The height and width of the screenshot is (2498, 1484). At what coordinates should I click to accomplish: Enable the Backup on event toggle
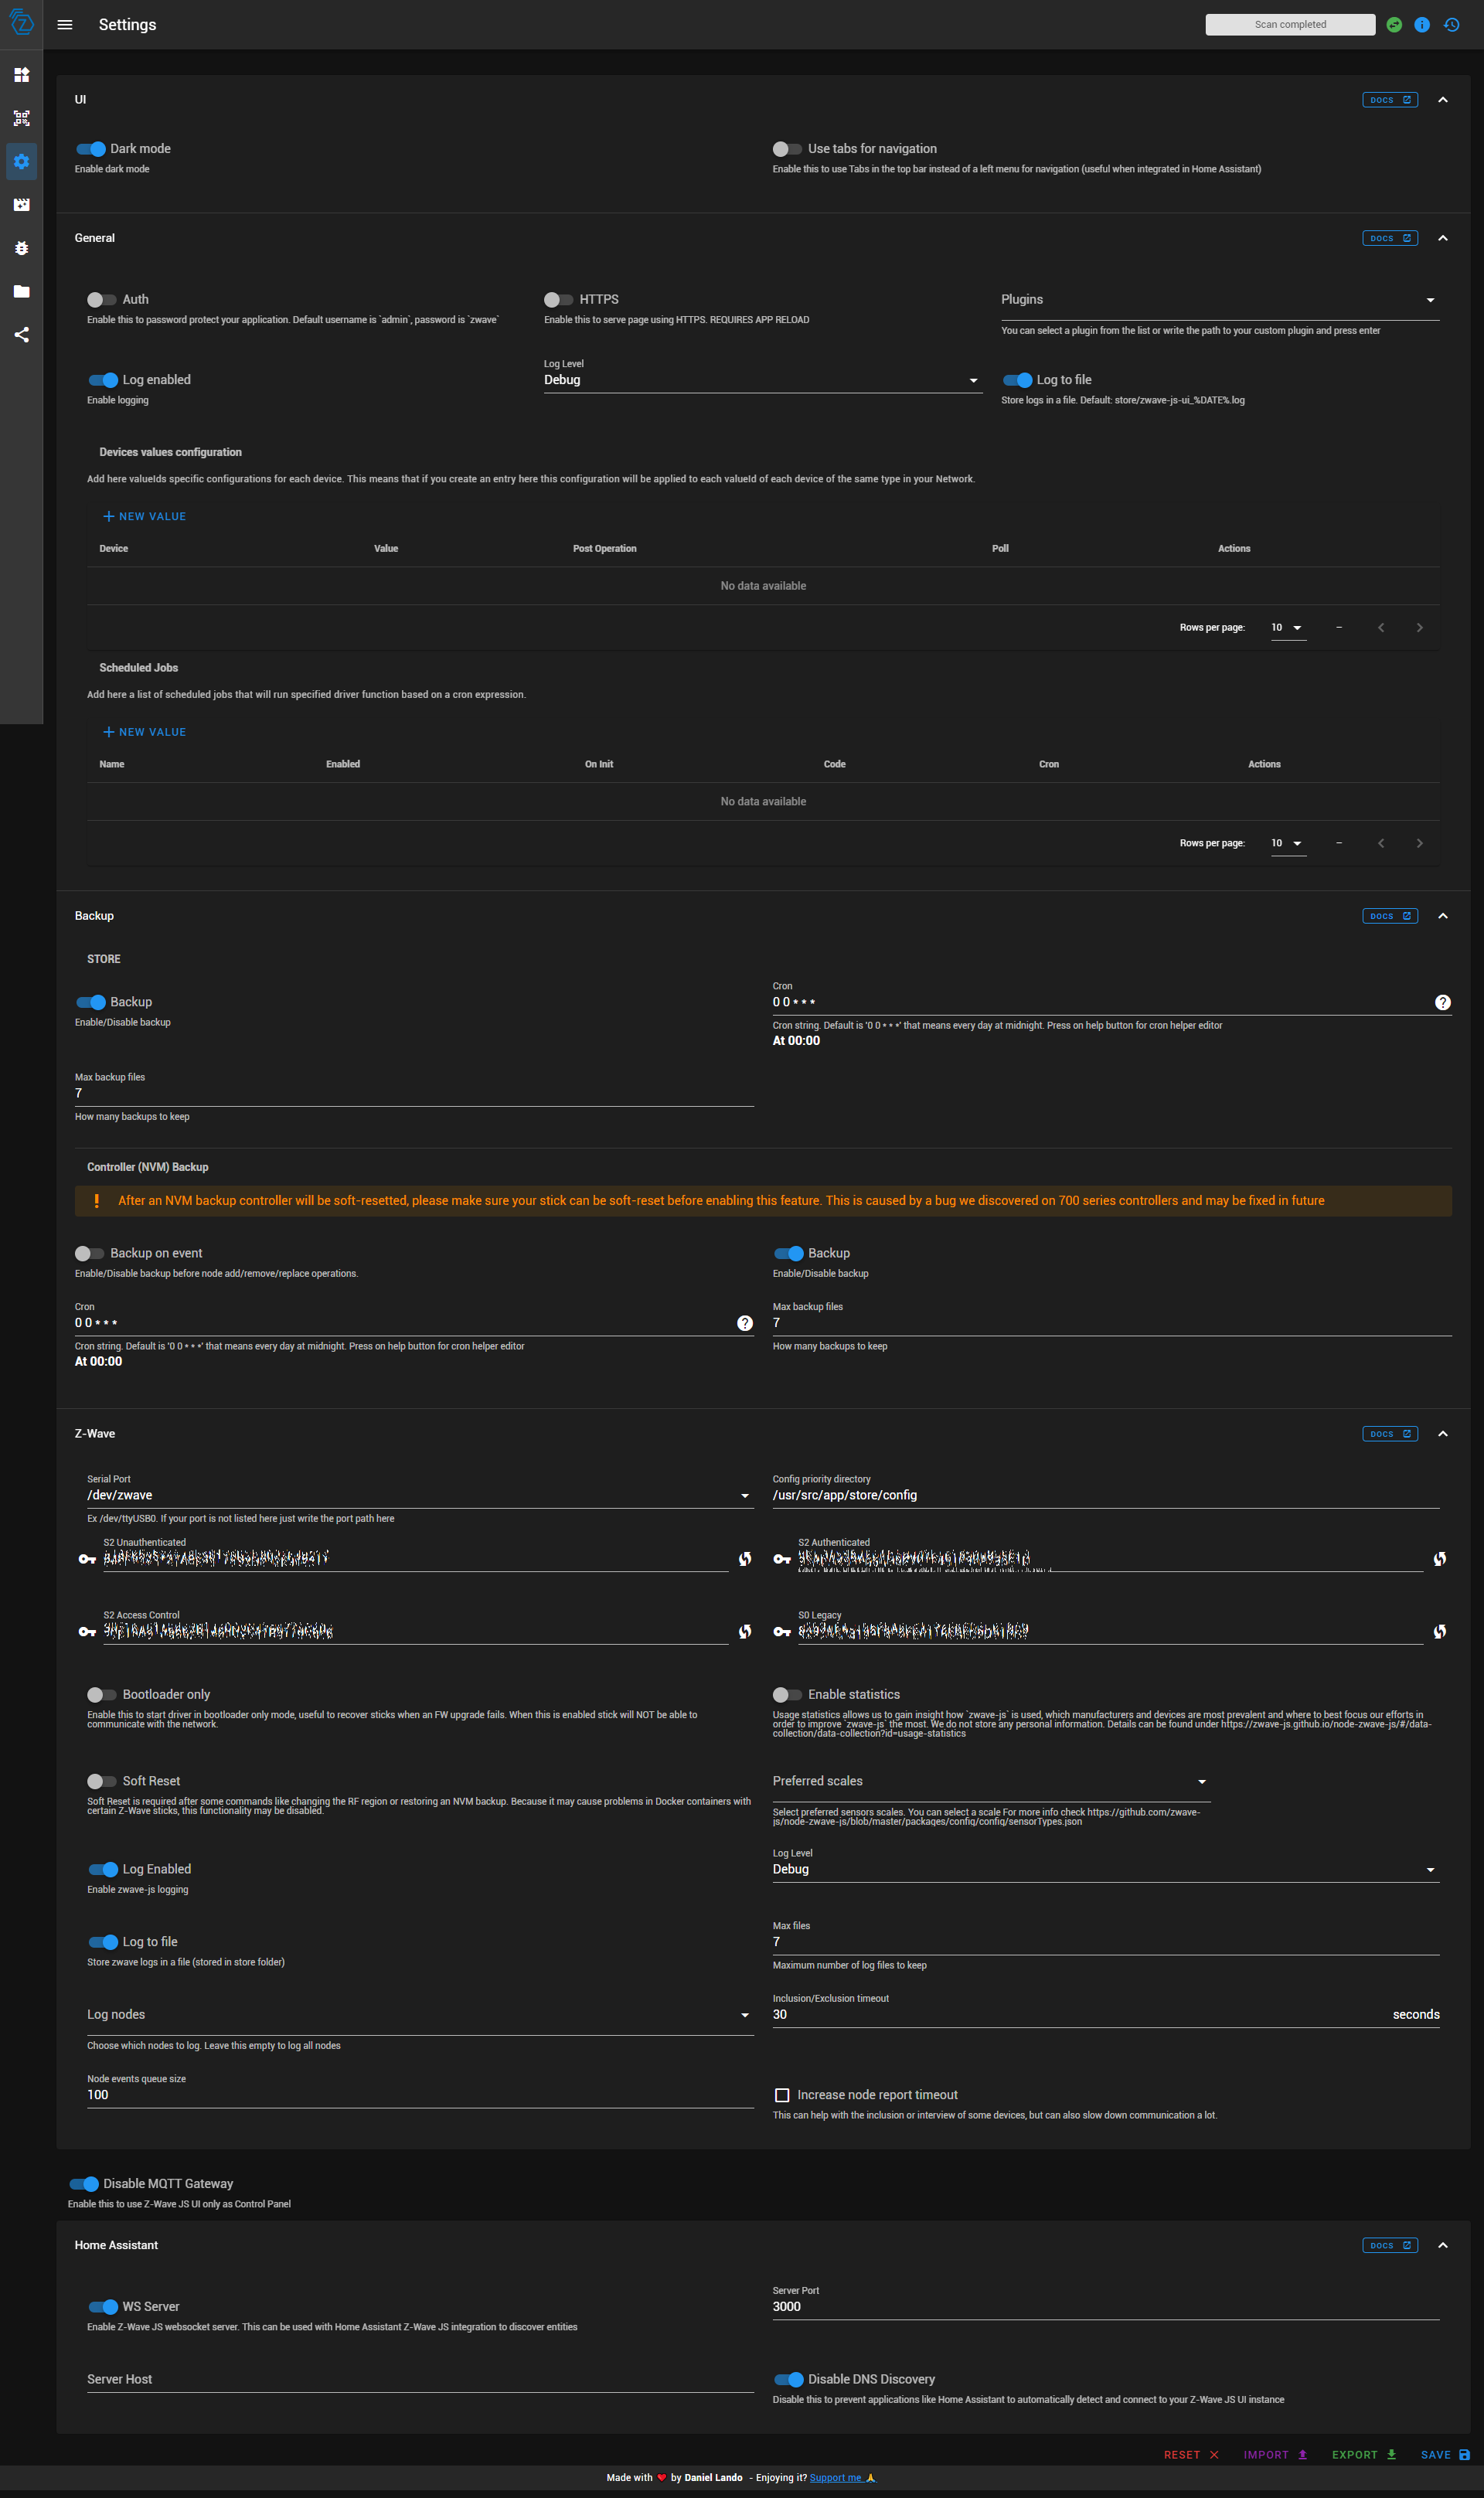pos(89,1252)
